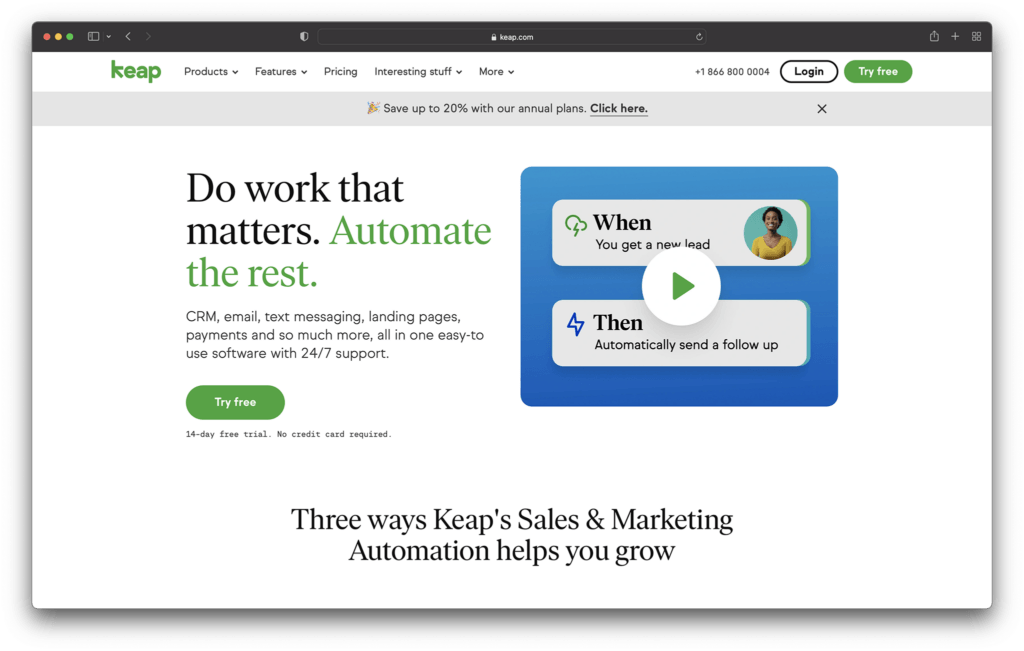Click the '14-day free trial' text
1024x651 pixels.
(289, 434)
